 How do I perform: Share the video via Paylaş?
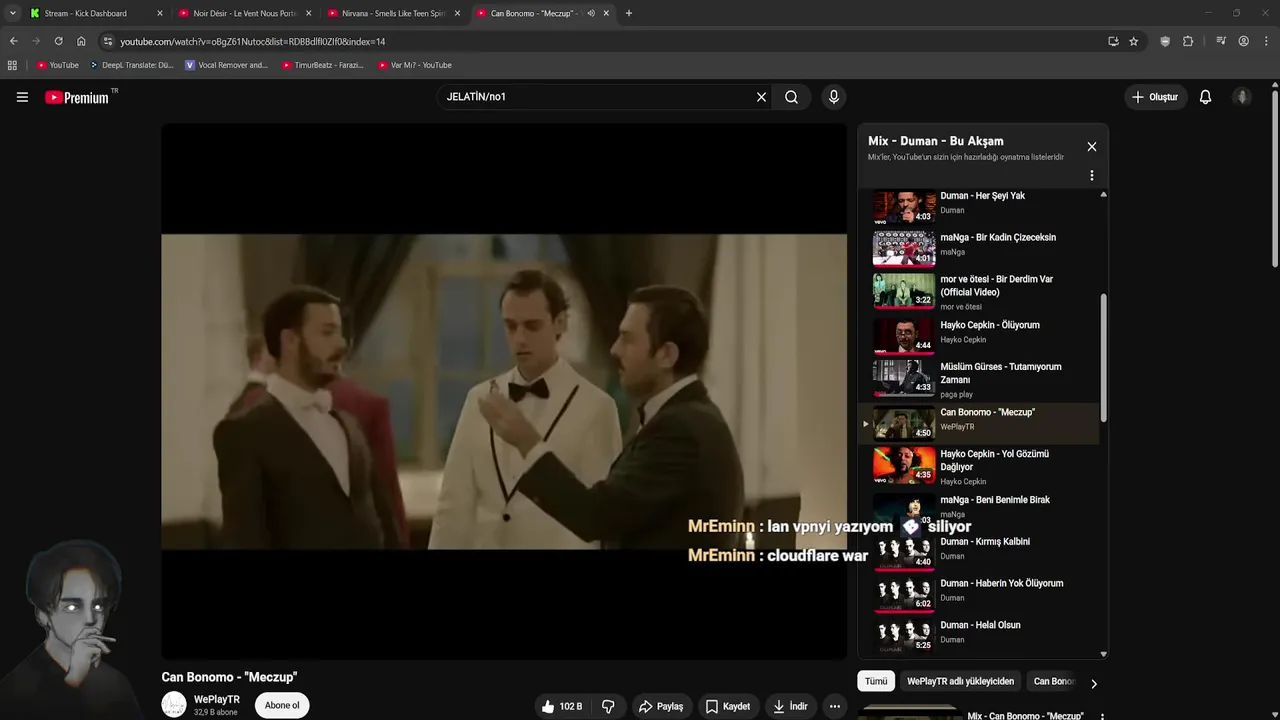click(660, 706)
